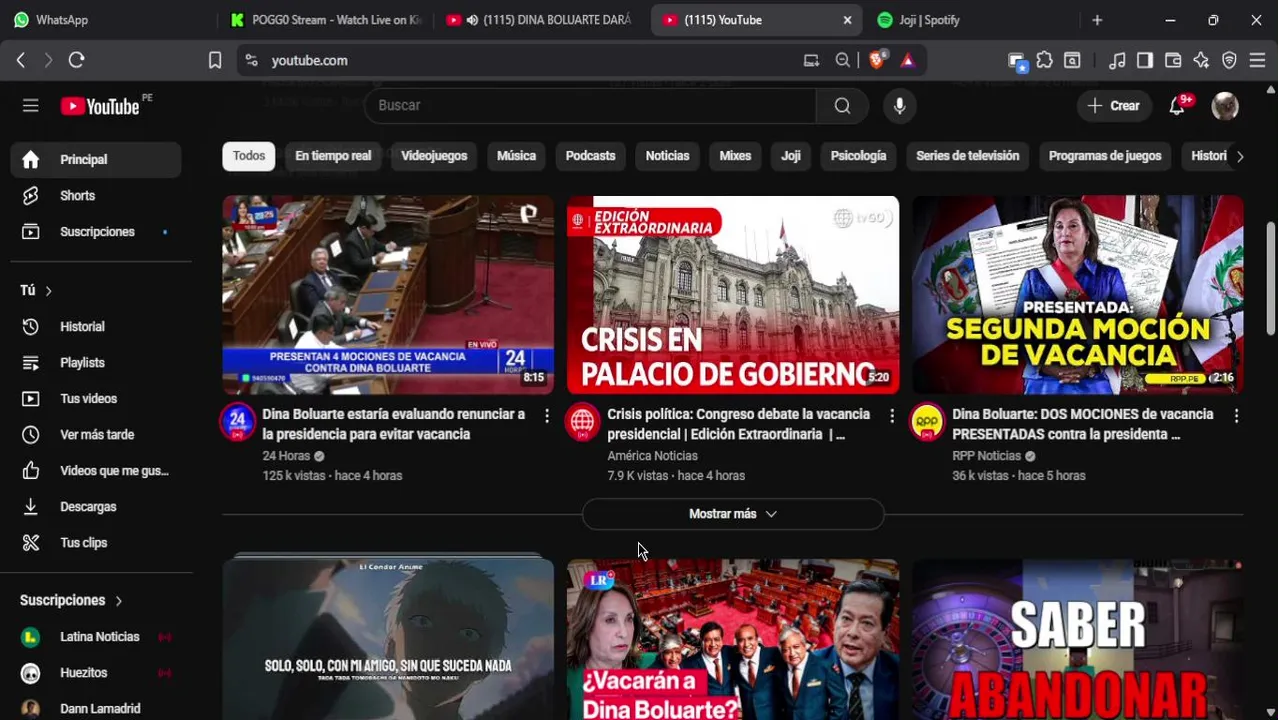Open video titled Dina Boluarte: DOS MOCIONES
This screenshot has width=1278, height=720.
pos(1083,424)
